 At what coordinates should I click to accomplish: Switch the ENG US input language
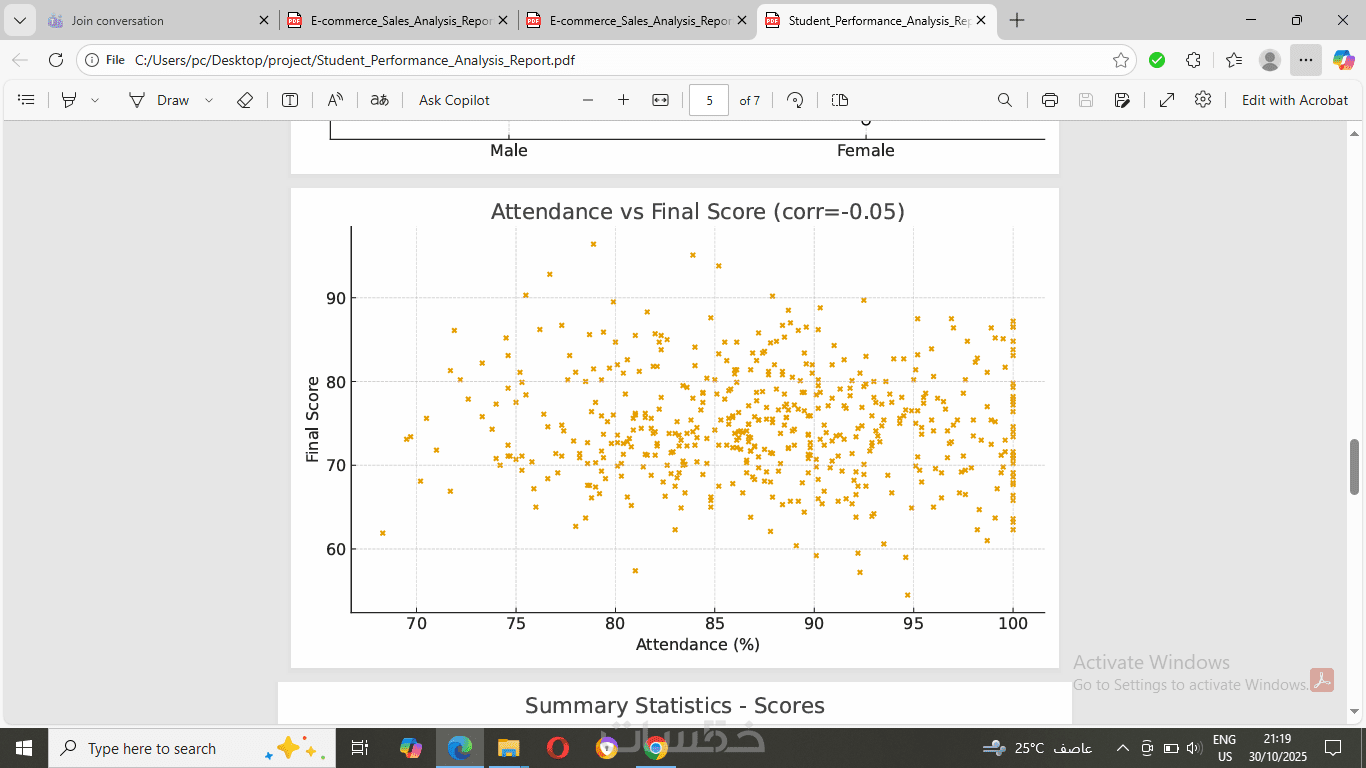tap(1224, 748)
